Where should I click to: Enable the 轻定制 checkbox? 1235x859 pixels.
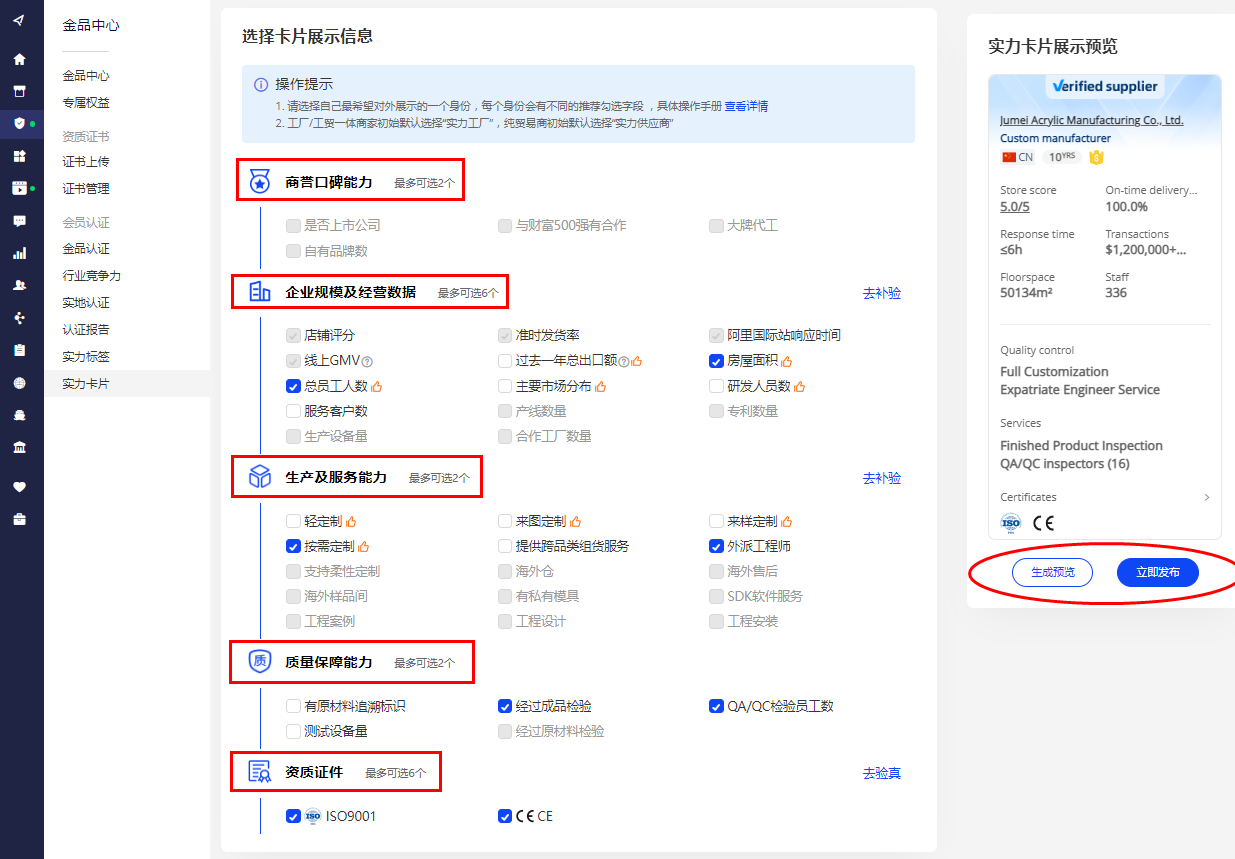293,521
